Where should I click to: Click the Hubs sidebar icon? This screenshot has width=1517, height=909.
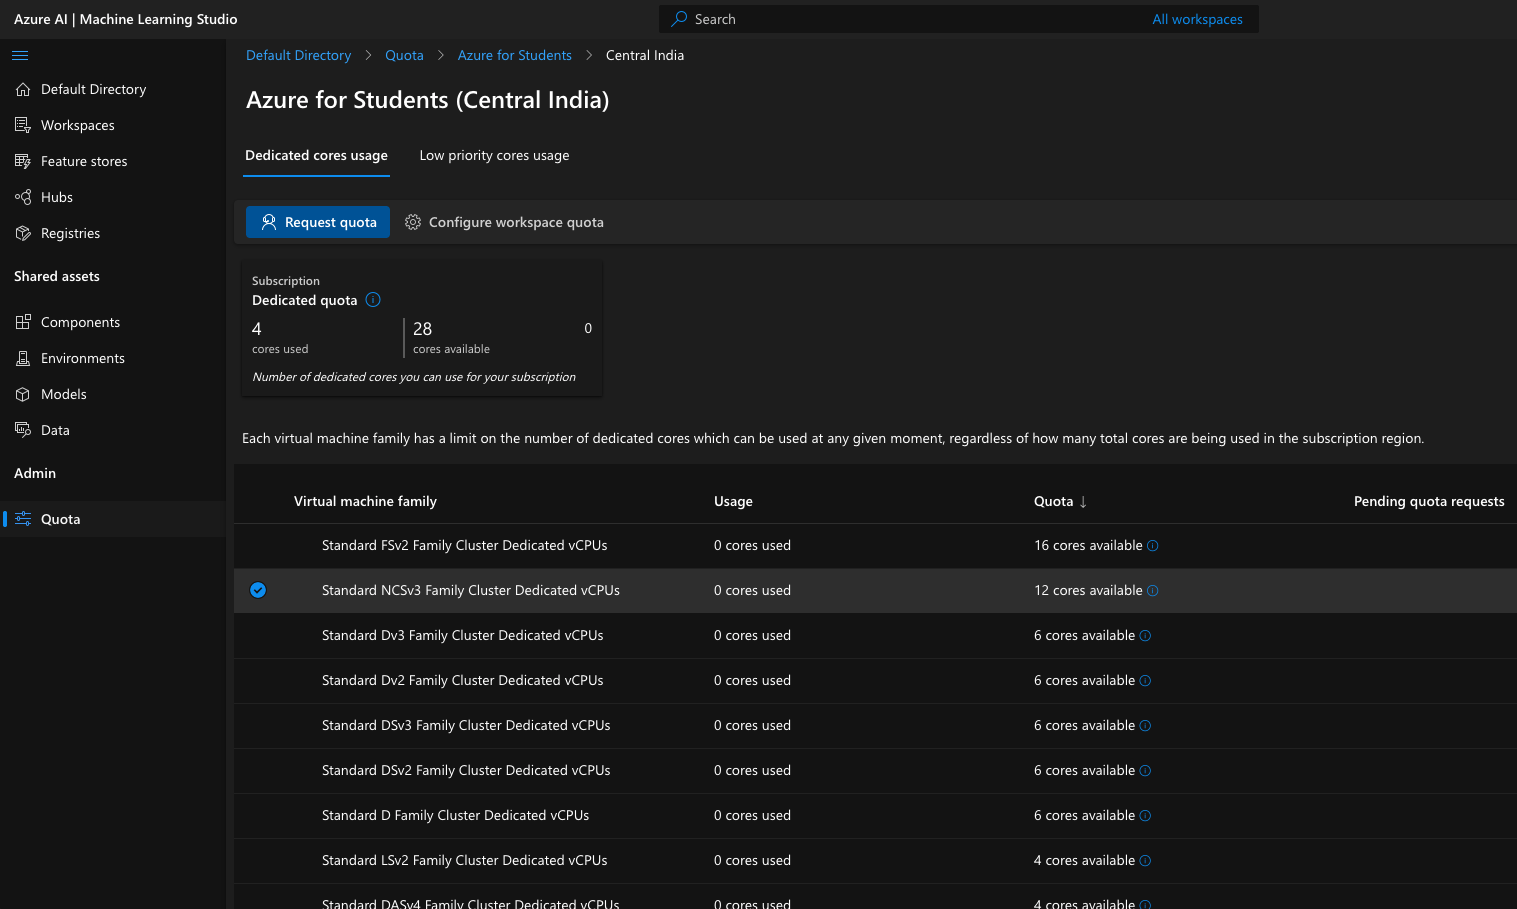tap(23, 197)
